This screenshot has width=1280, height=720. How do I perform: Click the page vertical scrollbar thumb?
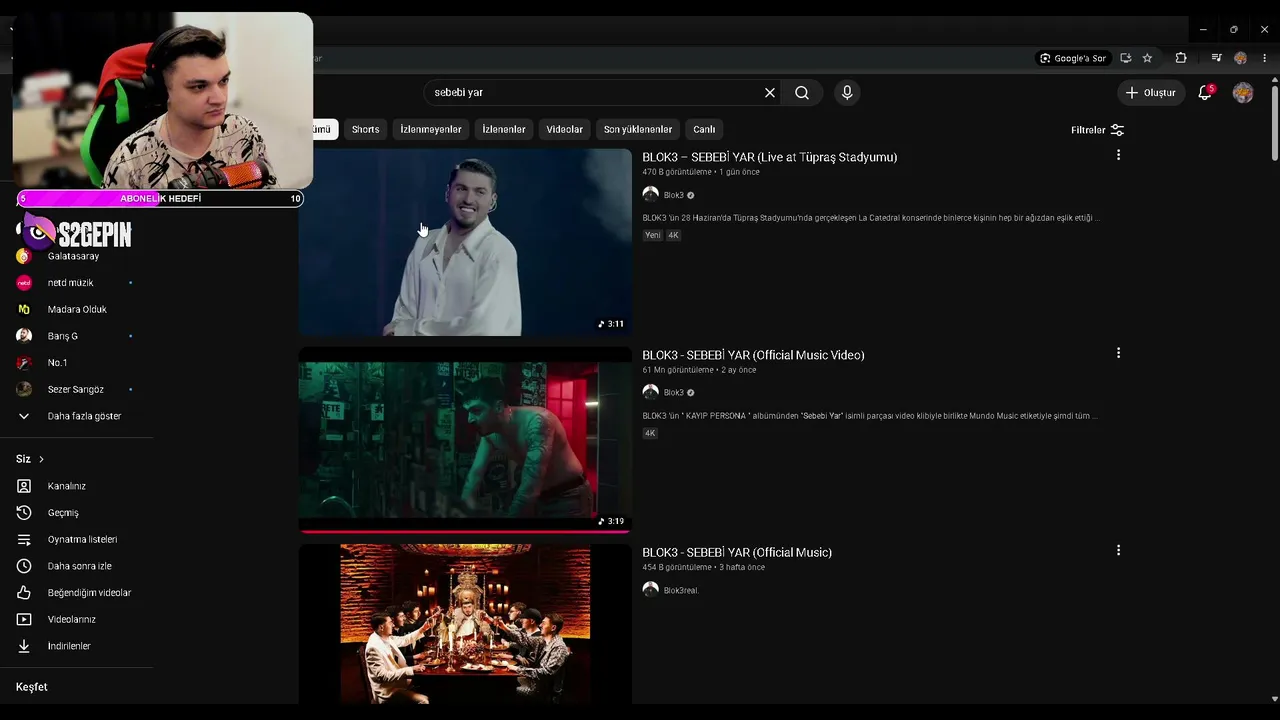1274,121
